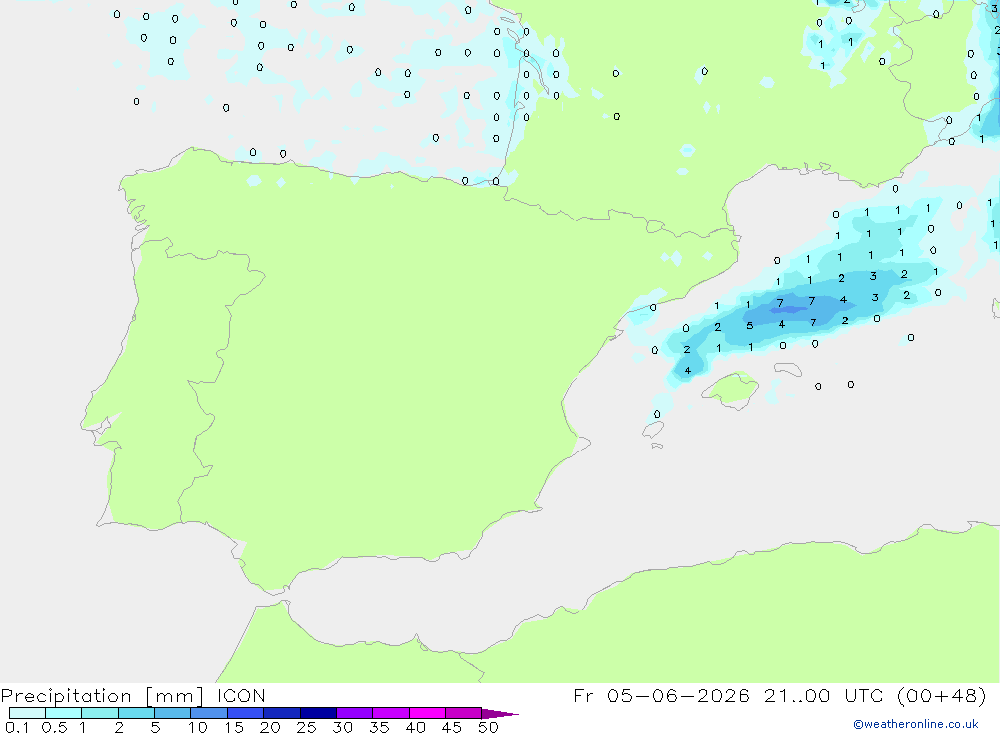
Task: Select the 2–5 mm legend color swatch
Action: point(136,713)
